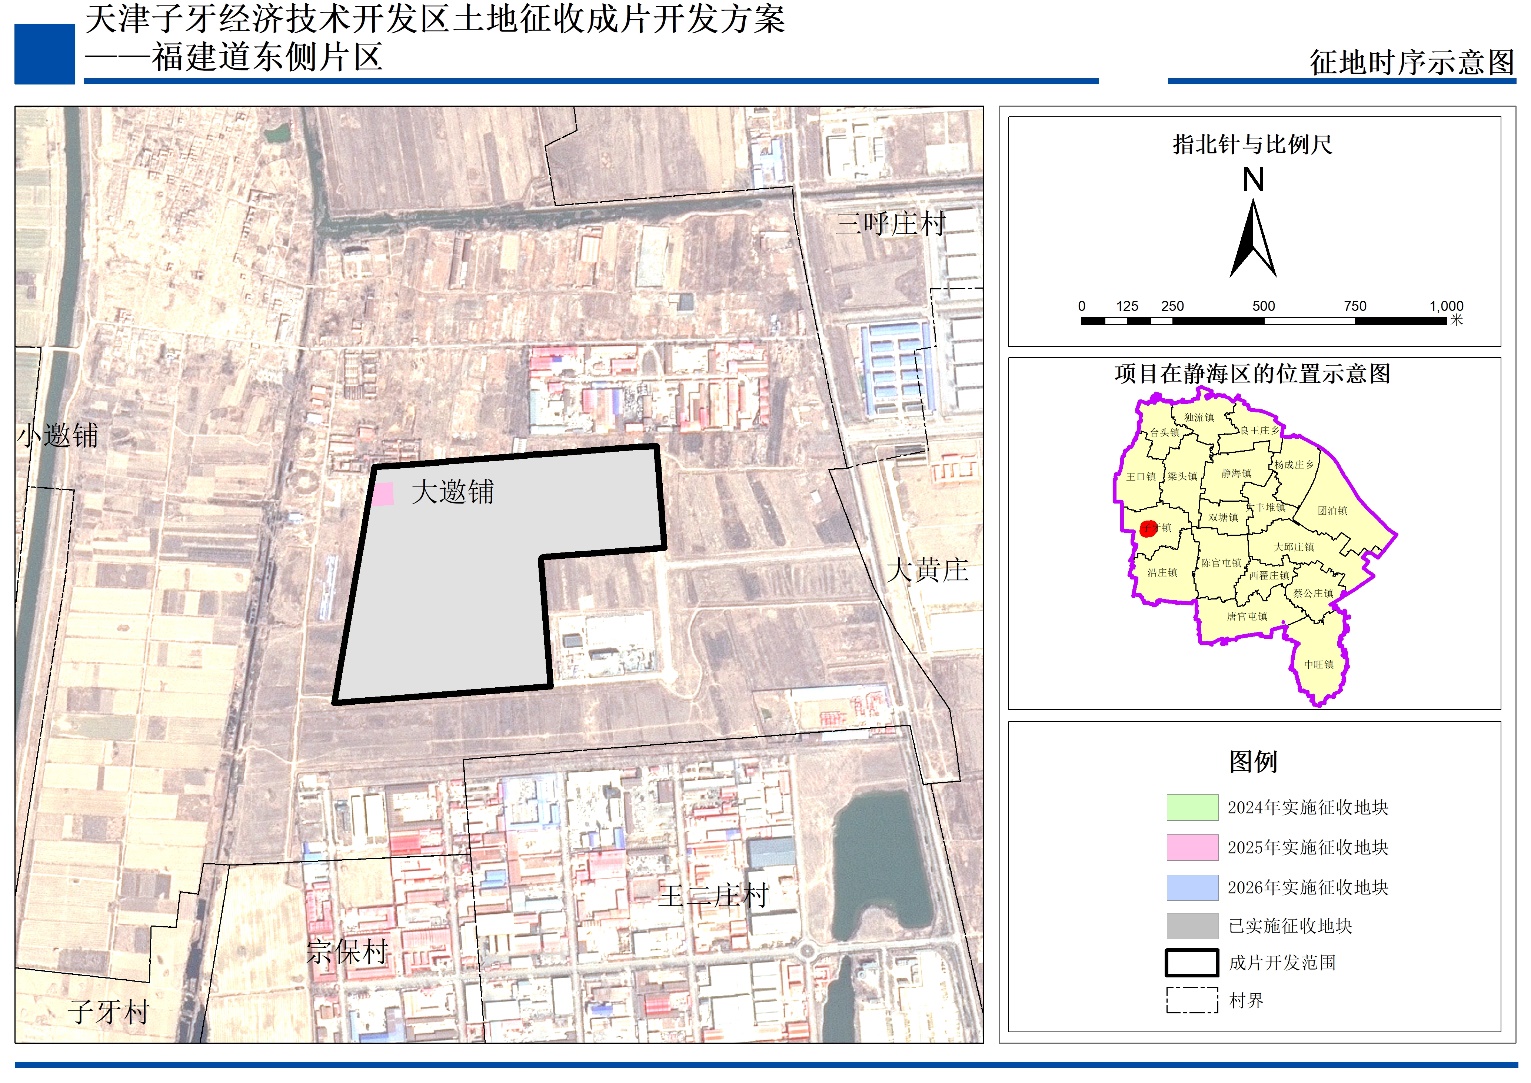Click the green 2024年实施征收地块 legend swatch

point(1191,807)
